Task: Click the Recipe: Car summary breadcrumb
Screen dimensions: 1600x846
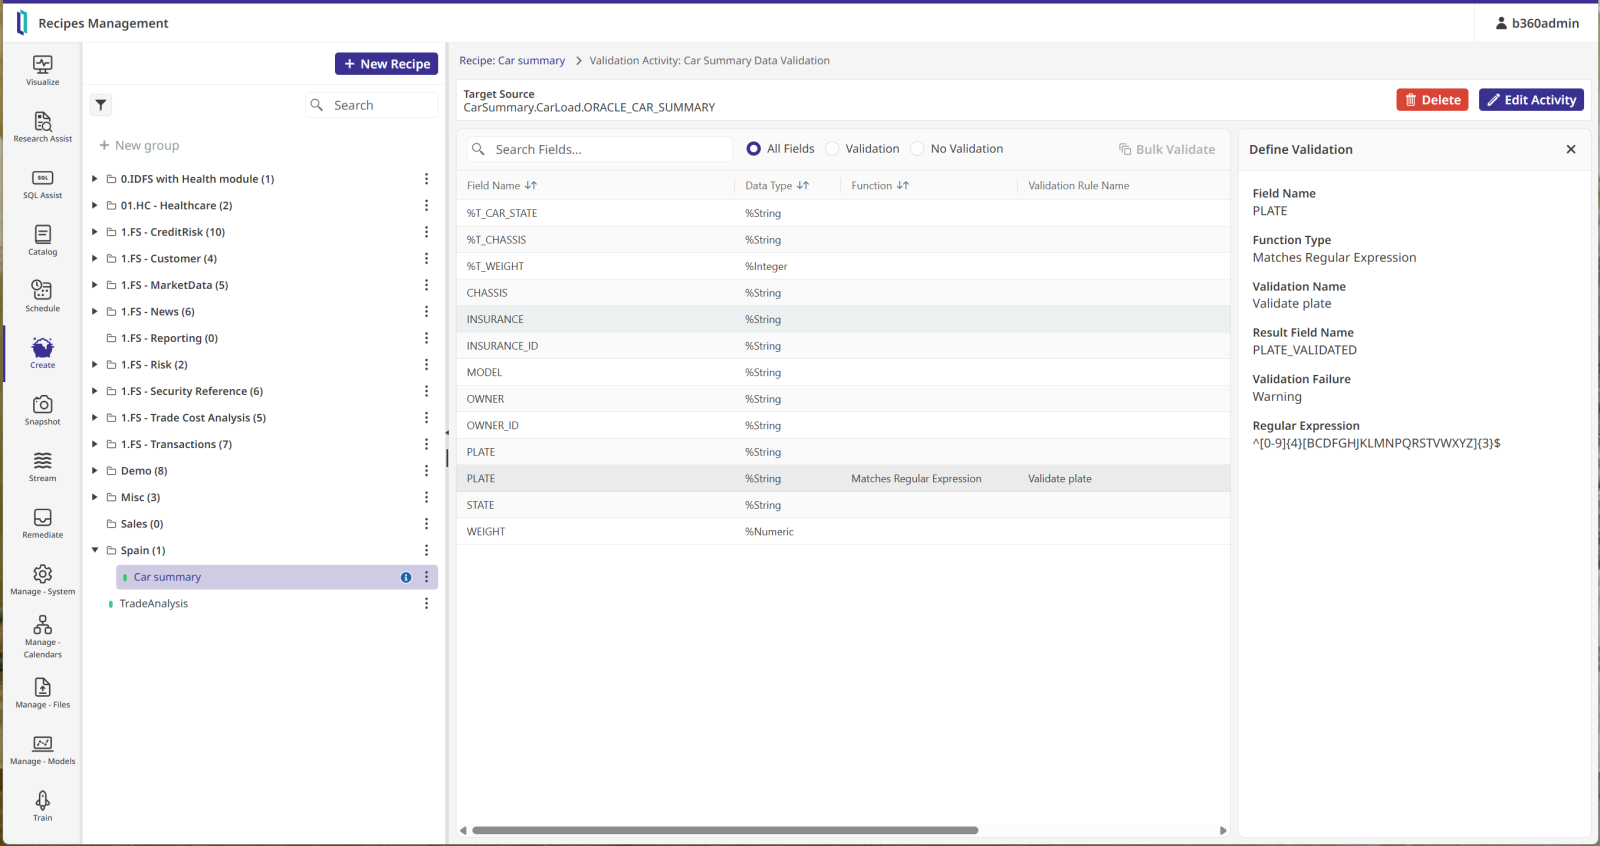Action: (x=512, y=61)
